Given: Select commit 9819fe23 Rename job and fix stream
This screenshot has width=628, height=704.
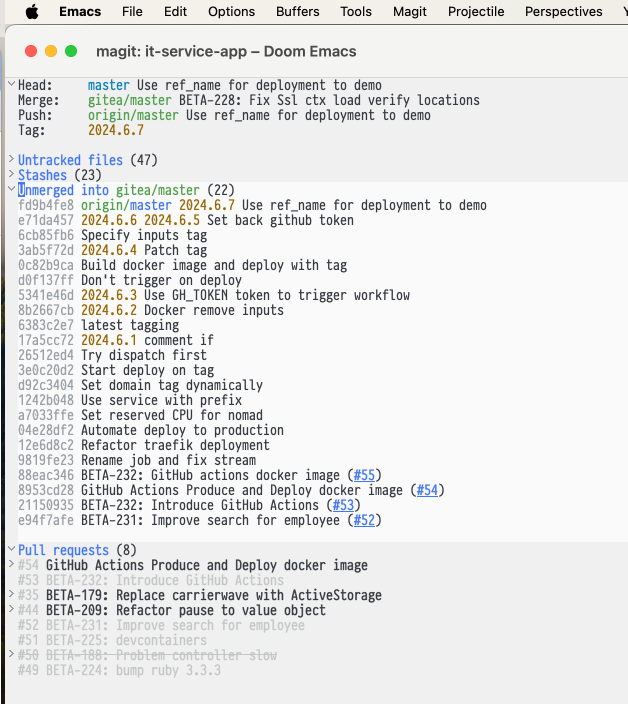Looking at the screenshot, I should tap(137, 460).
